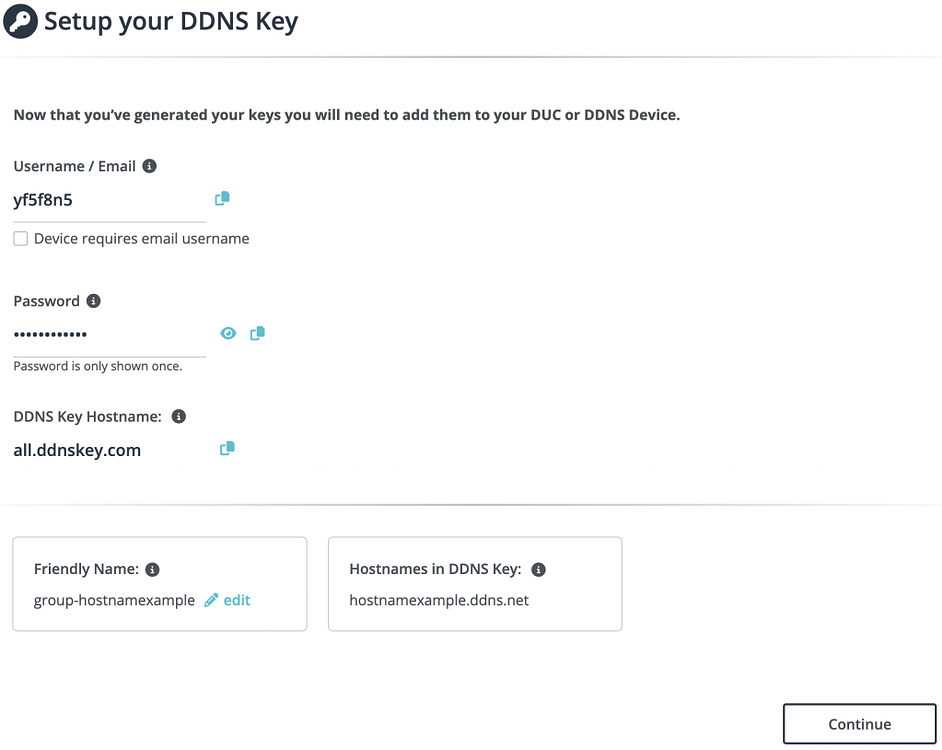Screen dimensions: 942x750
Task: Edit the friendly name group-hostnamexample
Action: (x=237, y=600)
